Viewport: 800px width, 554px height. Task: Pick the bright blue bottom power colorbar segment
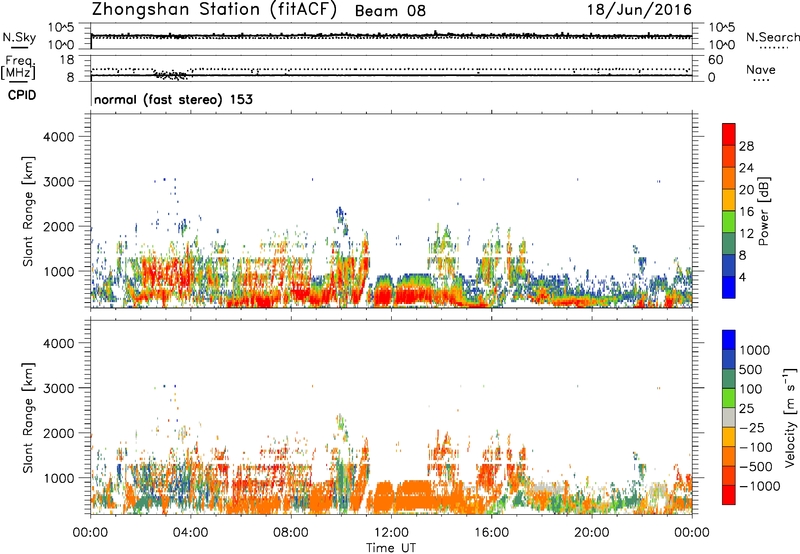pos(729,287)
